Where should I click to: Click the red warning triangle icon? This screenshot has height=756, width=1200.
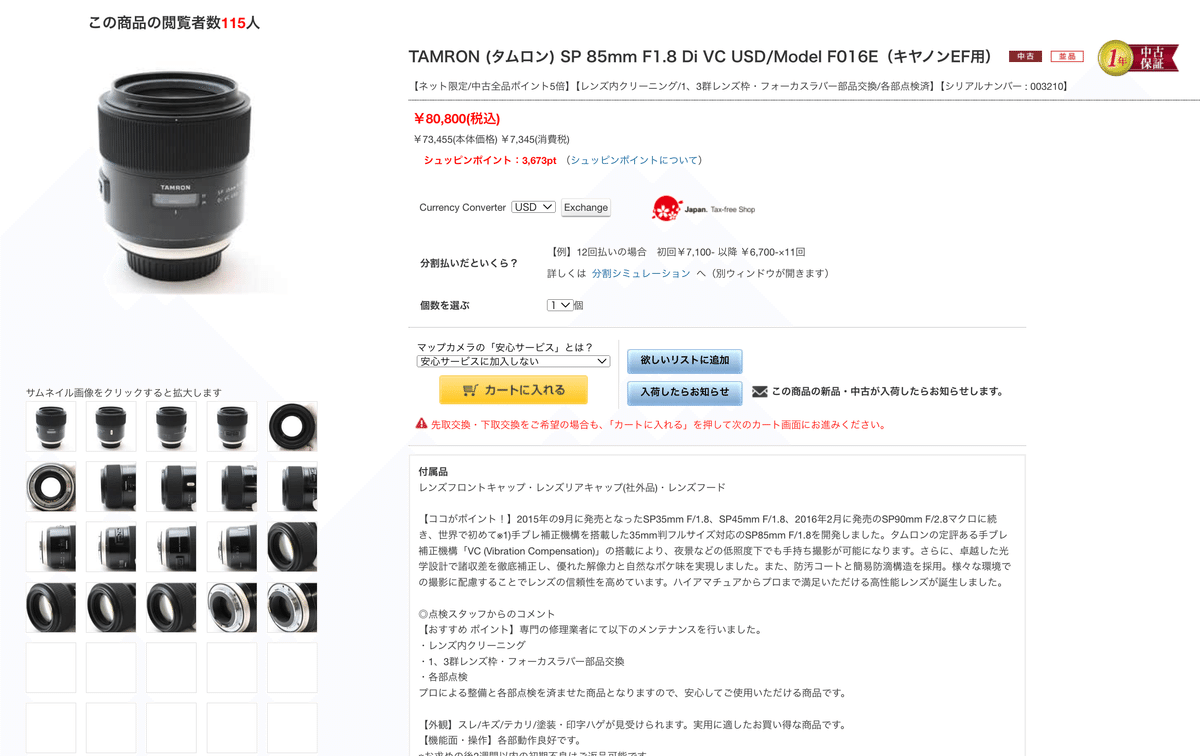pos(421,424)
